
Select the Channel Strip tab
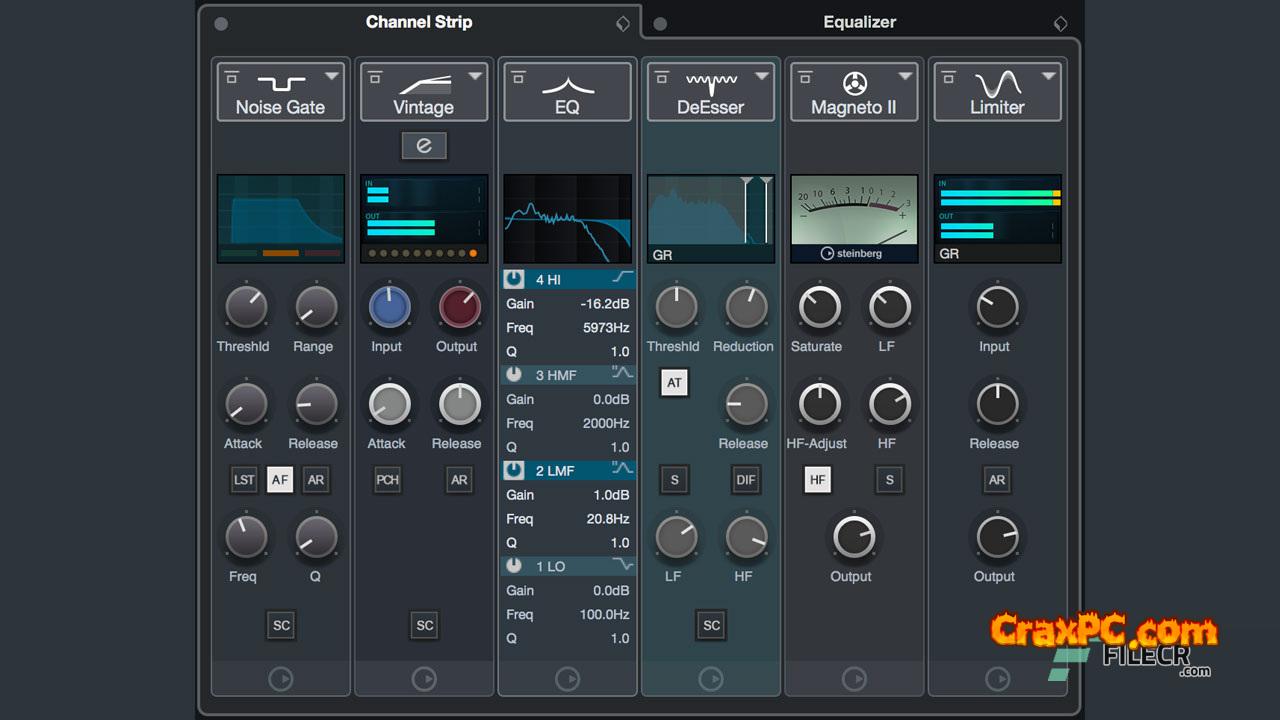click(x=419, y=22)
